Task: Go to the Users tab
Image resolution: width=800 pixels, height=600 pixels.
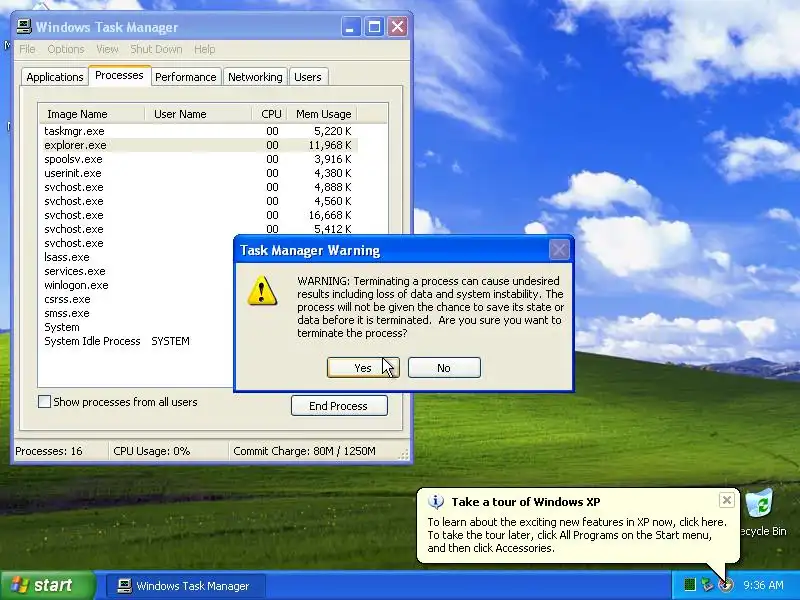Action: [x=308, y=77]
